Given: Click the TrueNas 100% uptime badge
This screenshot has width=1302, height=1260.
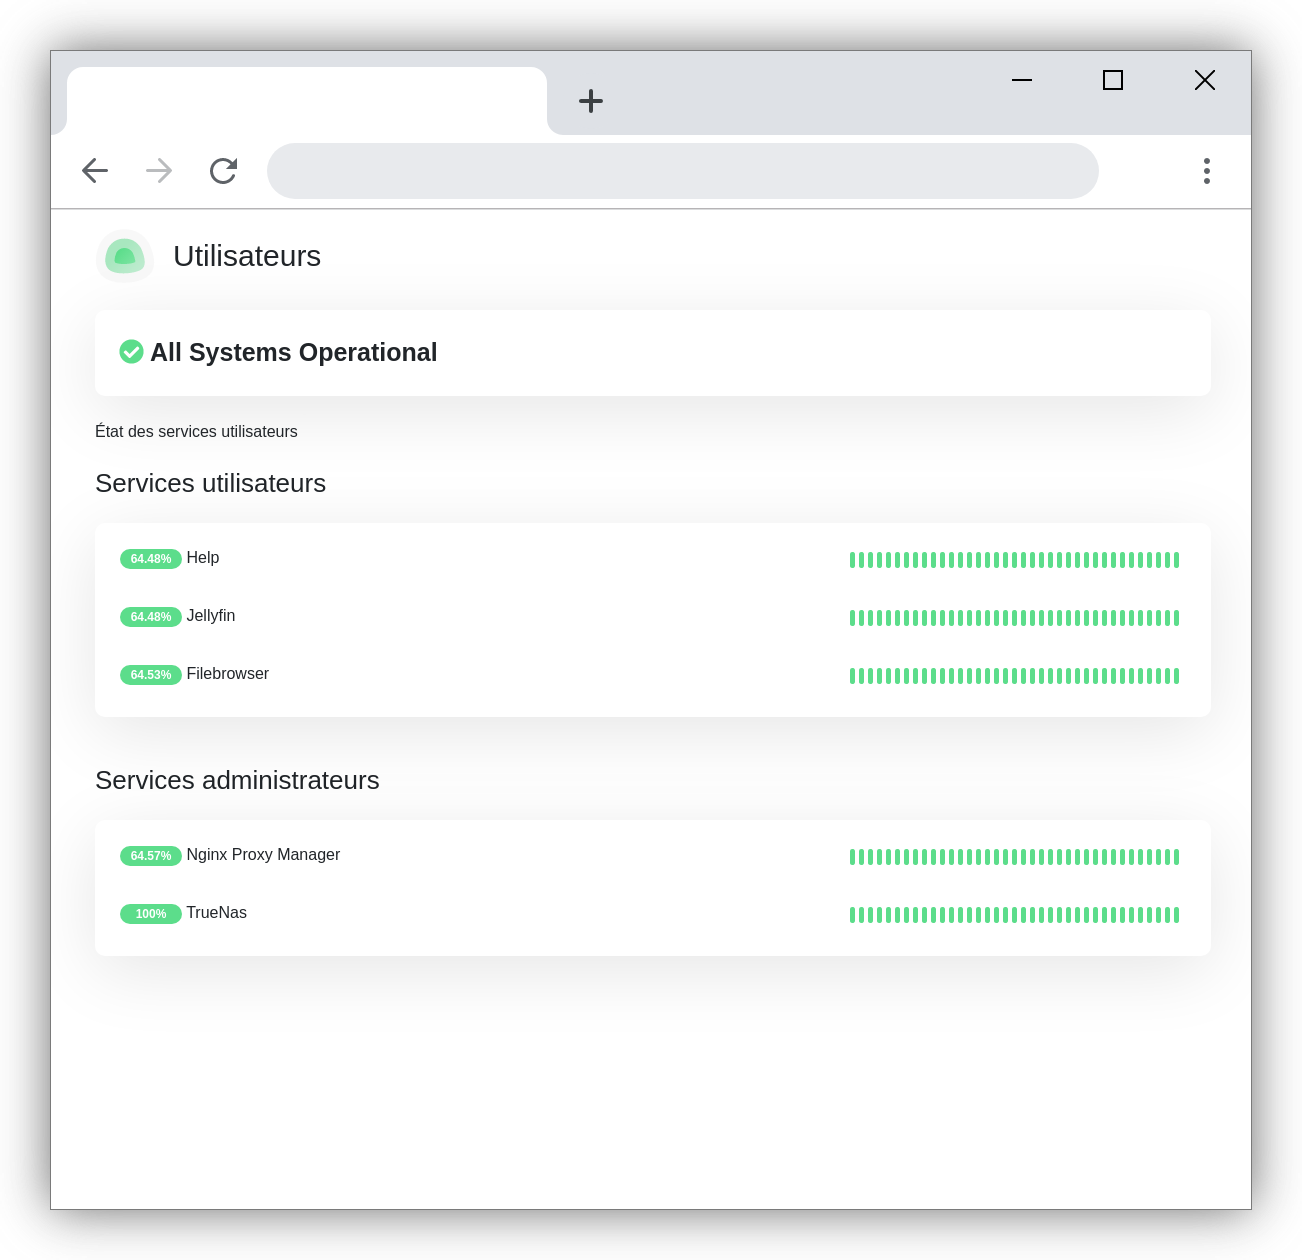Looking at the screenshot, I should click(x=151, y=914).
